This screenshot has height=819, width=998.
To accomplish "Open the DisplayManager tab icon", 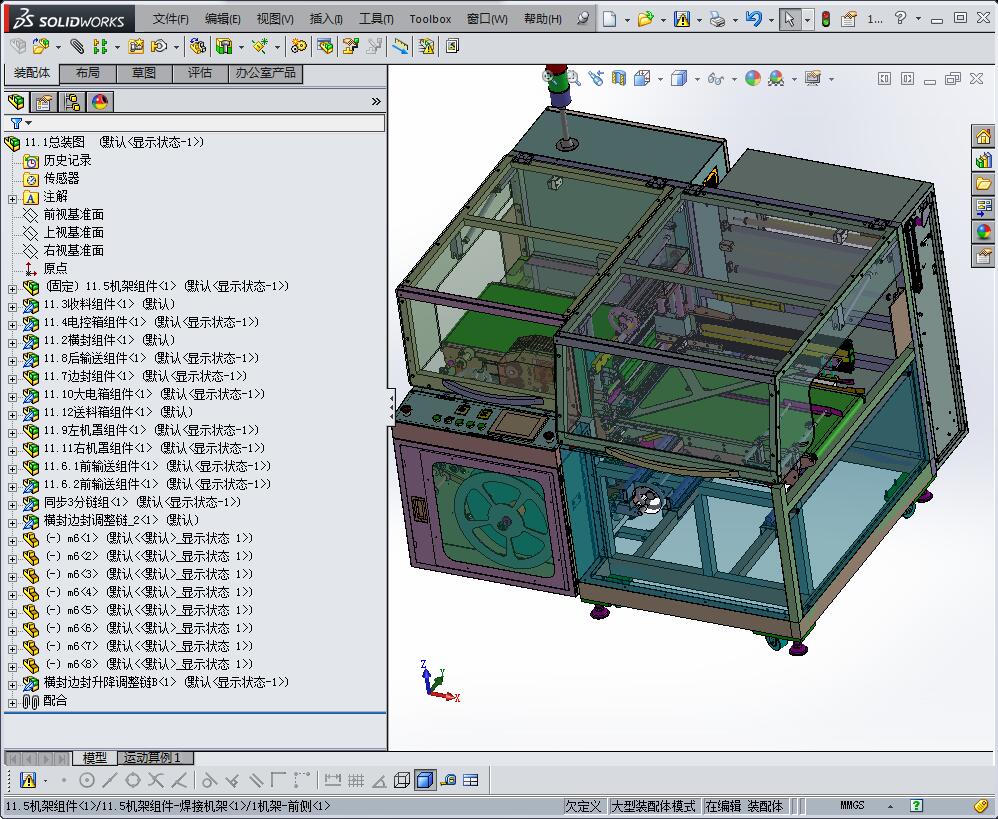I will click(100, 102).
